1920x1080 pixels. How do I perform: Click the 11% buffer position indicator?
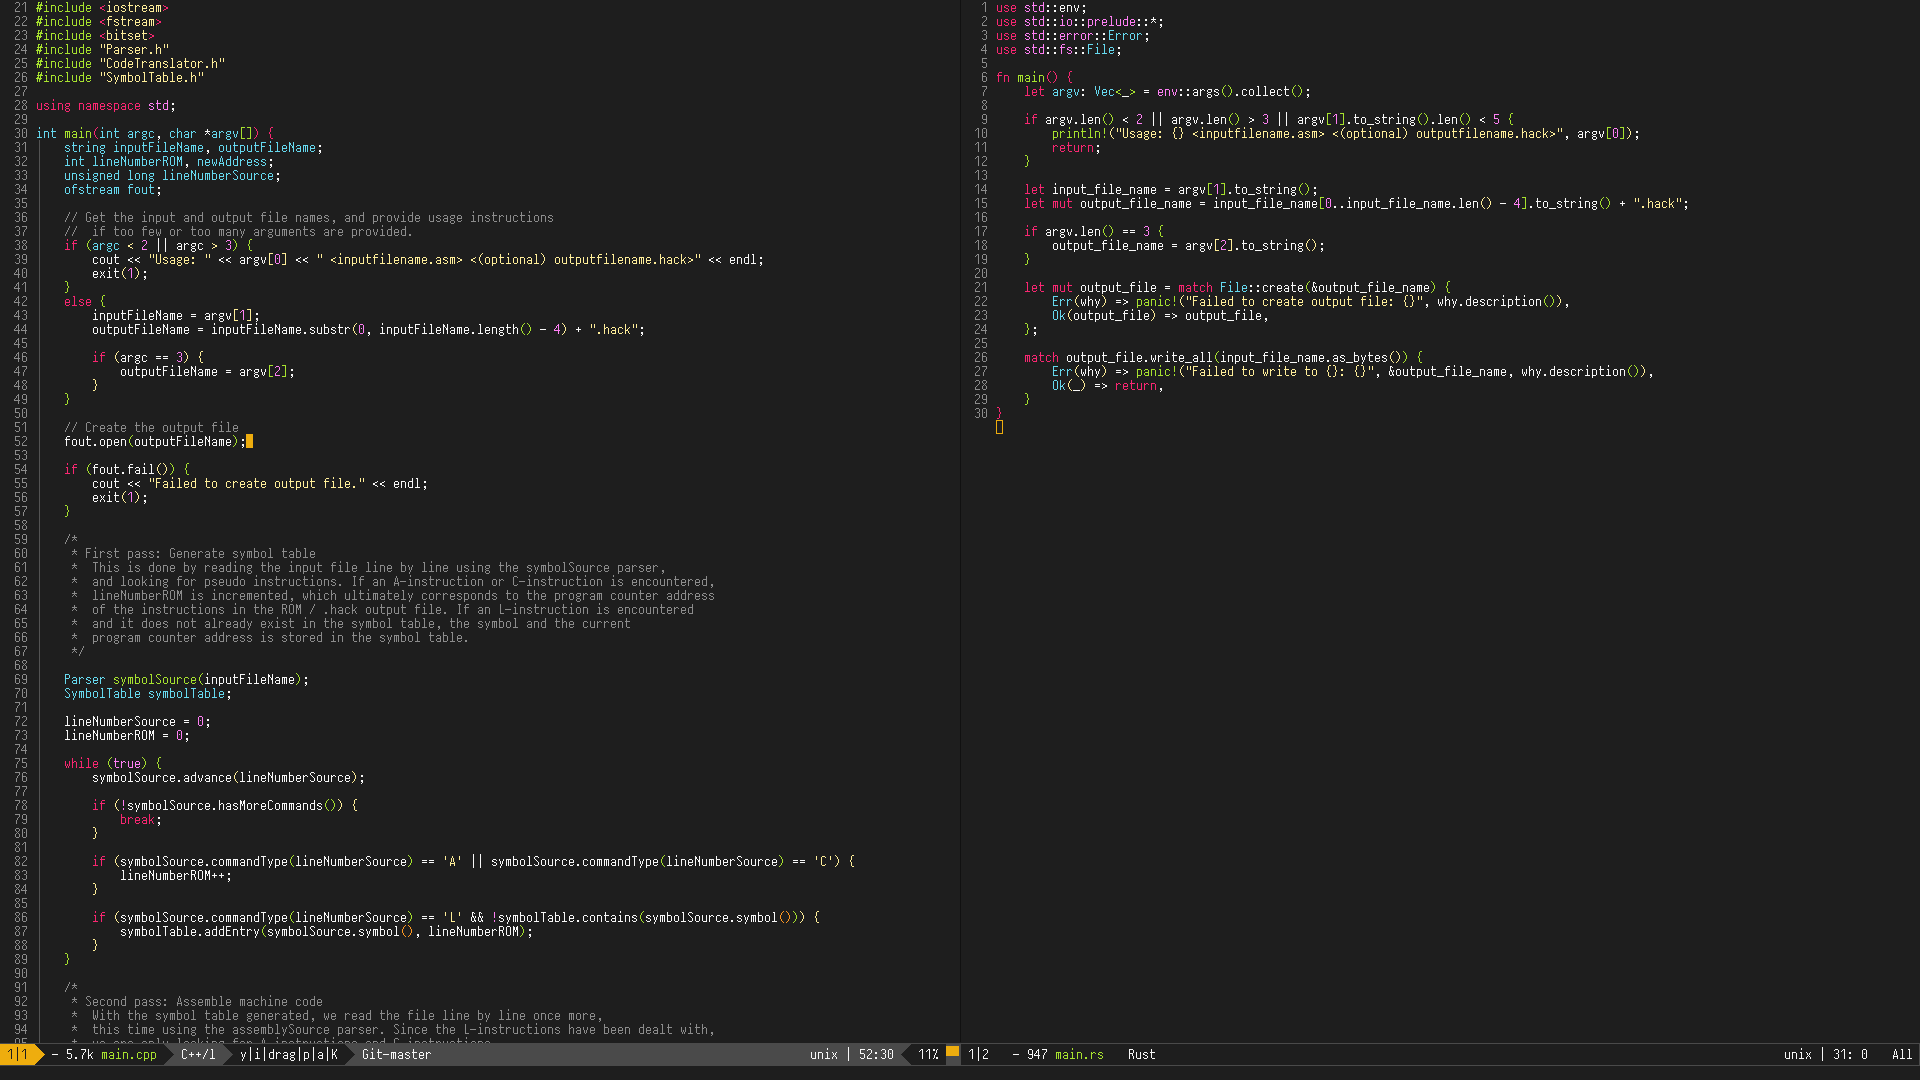click(x=928, y=1054)
